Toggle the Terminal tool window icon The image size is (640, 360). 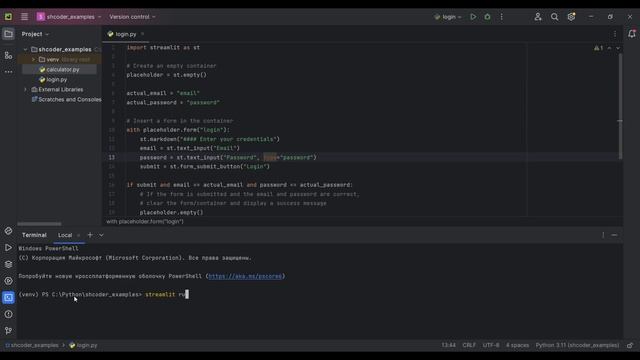(x=8, y=298)
